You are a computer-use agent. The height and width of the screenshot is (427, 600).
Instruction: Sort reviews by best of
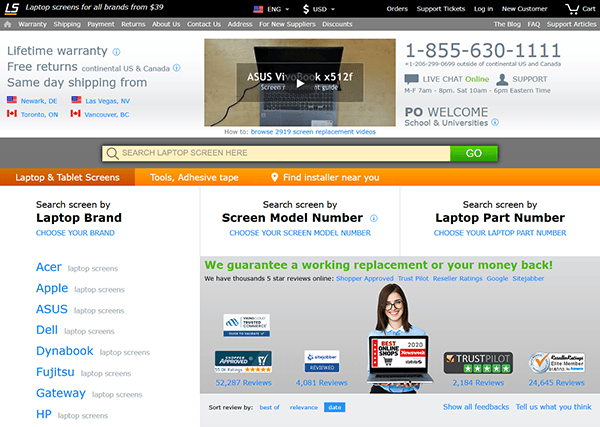[x=269, y=407]
